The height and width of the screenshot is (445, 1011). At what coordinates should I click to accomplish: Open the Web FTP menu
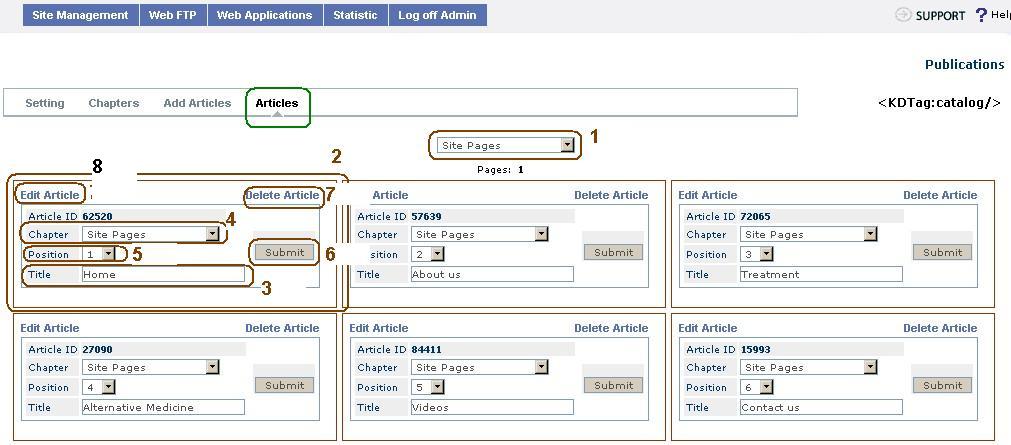(x=174, y=15)
